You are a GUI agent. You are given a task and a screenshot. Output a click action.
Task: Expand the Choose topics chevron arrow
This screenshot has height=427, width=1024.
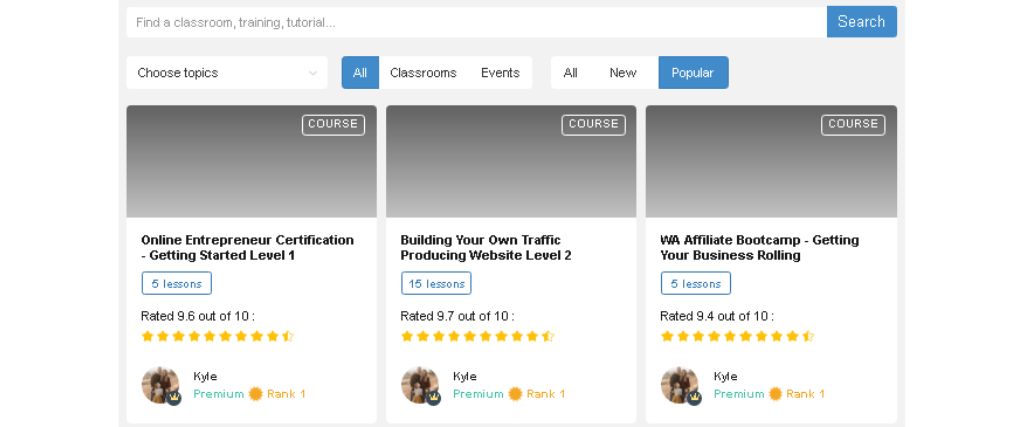click(313, 73)
